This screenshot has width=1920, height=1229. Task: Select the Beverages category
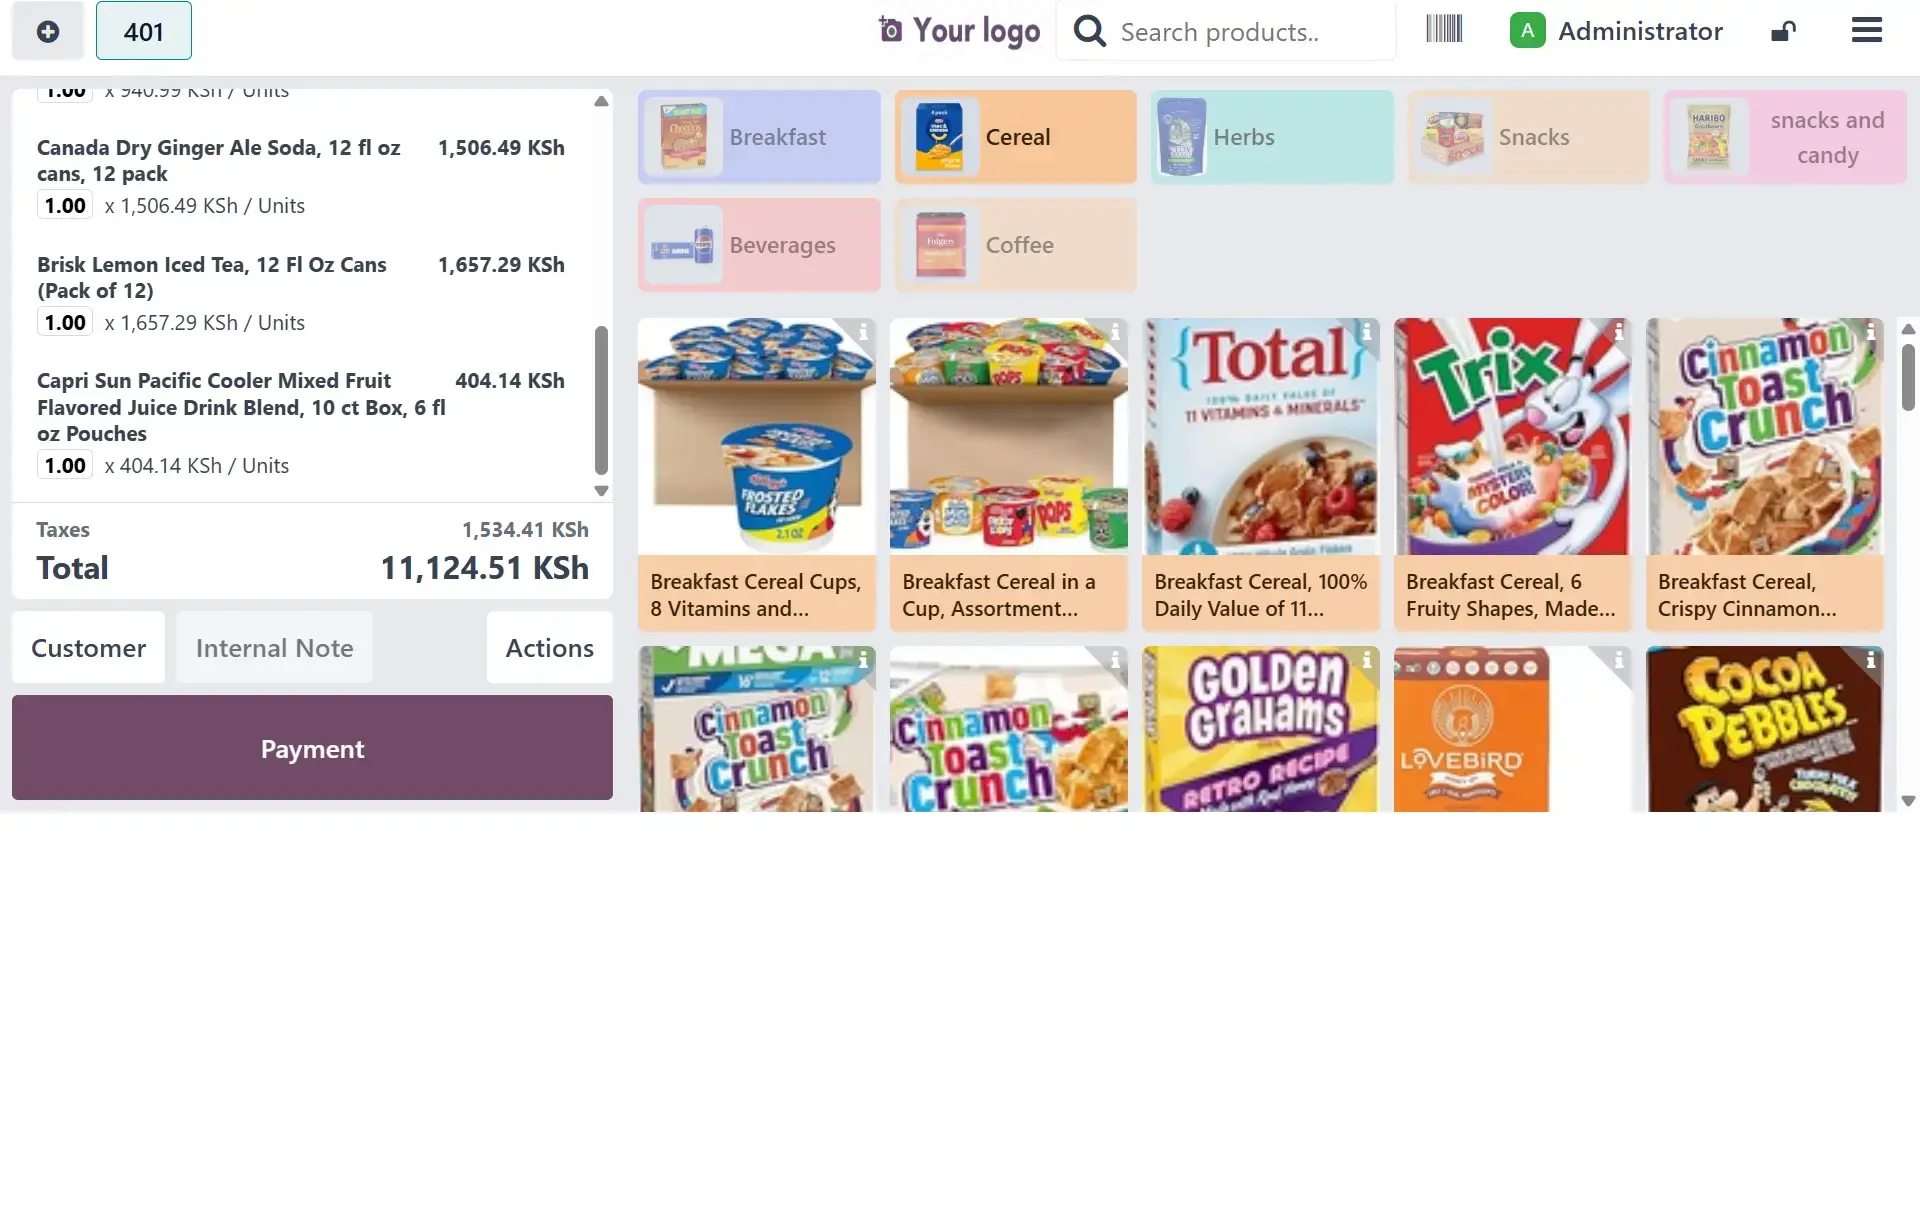click(x=759, y=245)
